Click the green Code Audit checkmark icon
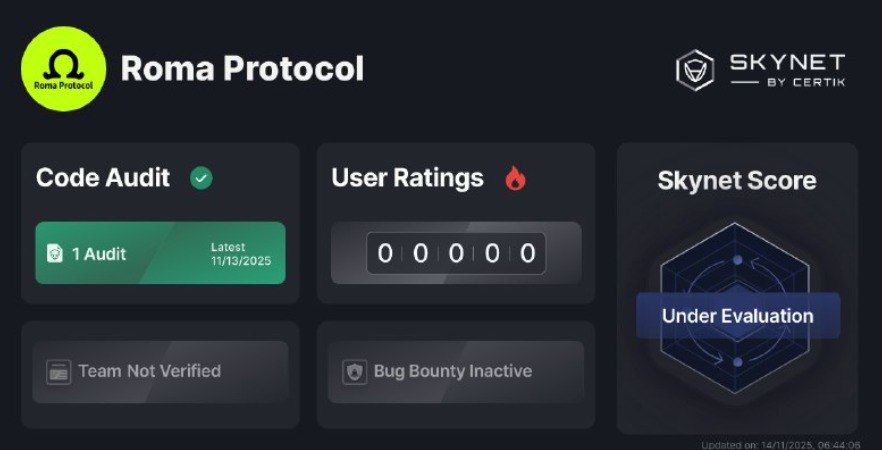Viewport: 882px width, 450px height. pyautogui.click(x=201, y=179)
